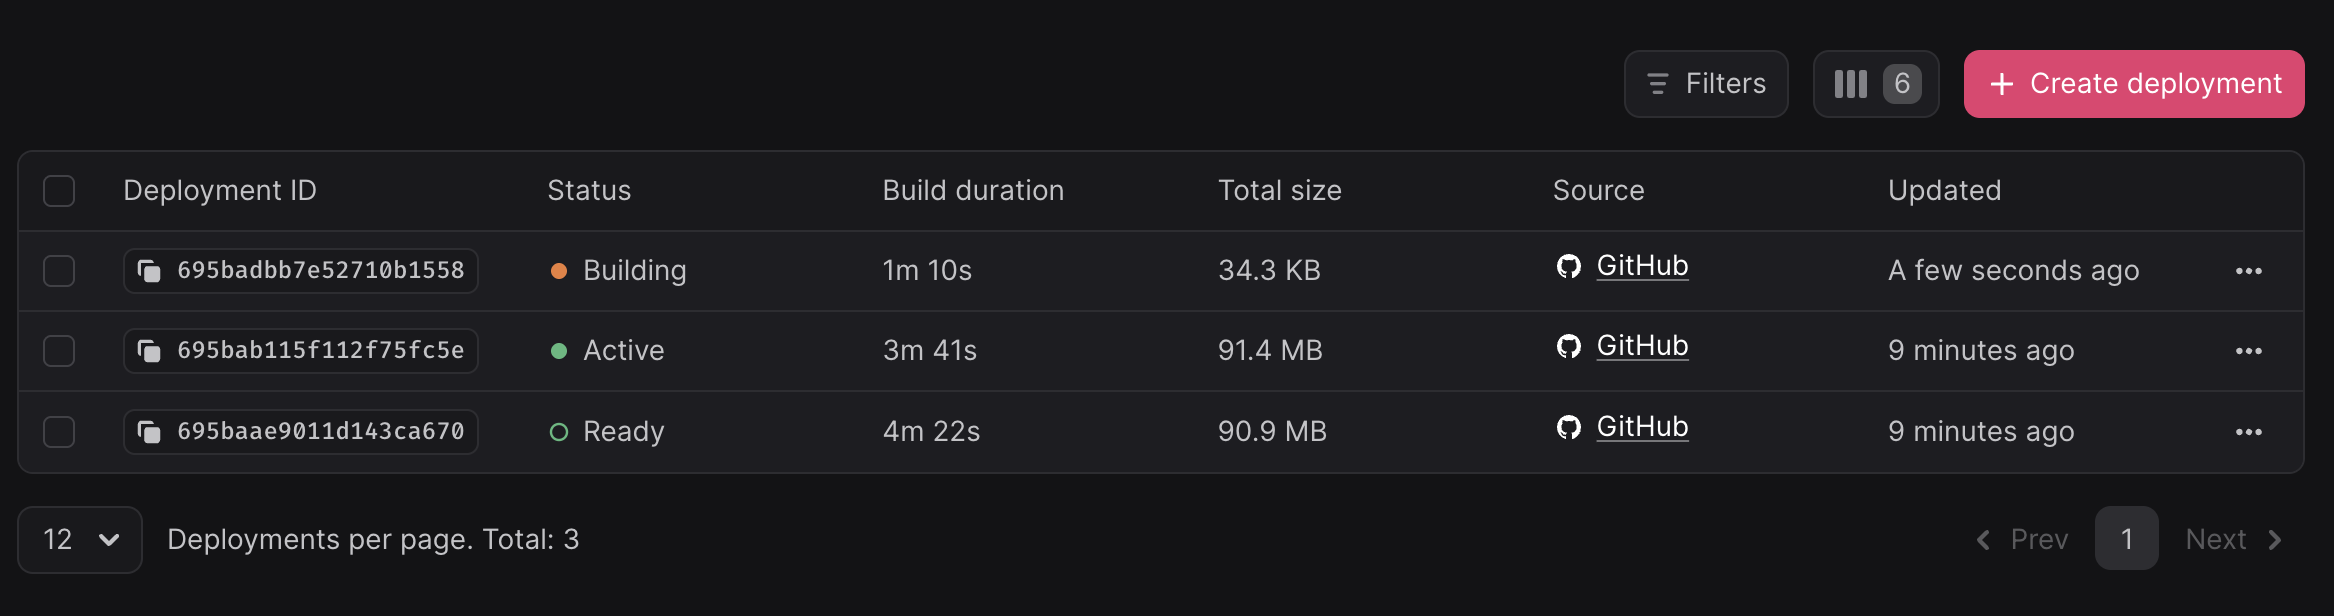Toggle the select-all deployments checkbox

59,191
